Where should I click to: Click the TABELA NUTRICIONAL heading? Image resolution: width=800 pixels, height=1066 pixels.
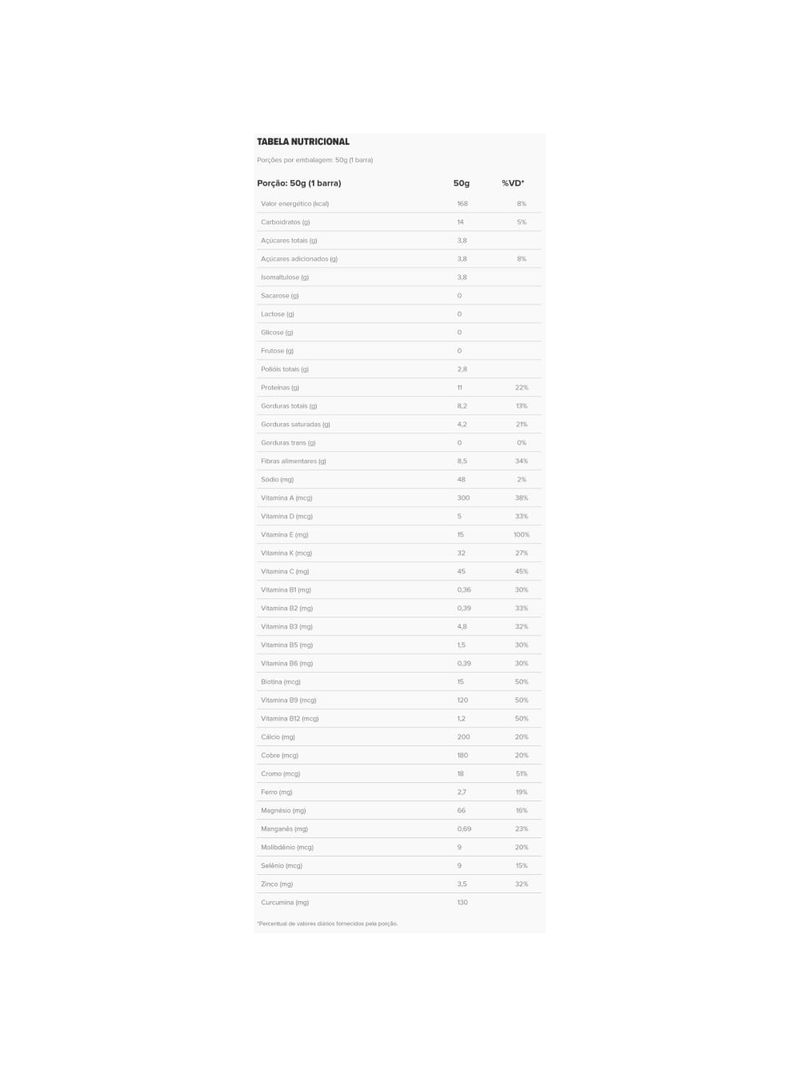click(302, 141)
